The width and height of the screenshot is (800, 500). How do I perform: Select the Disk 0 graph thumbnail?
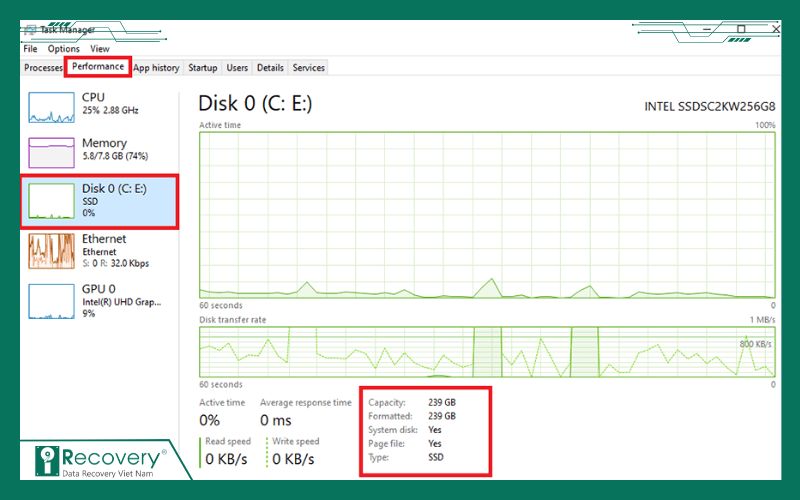[51, 200]
